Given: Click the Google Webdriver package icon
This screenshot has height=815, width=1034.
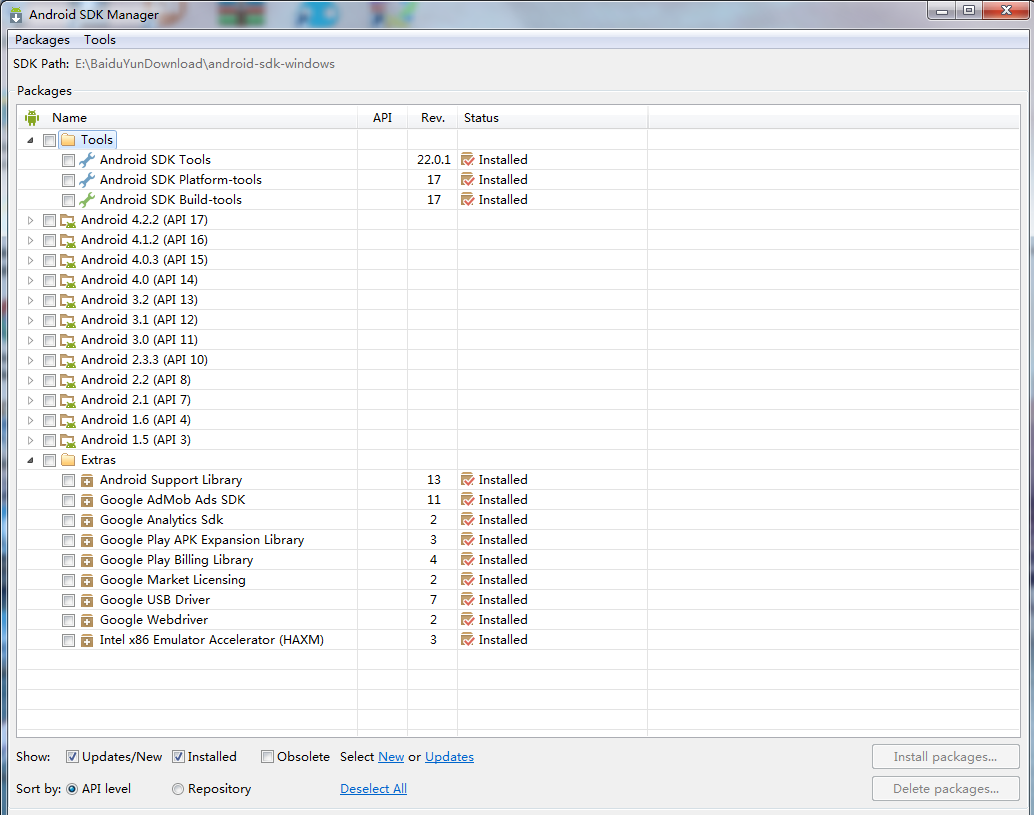Looking at the screenshot, I should [x=87, y=620].
